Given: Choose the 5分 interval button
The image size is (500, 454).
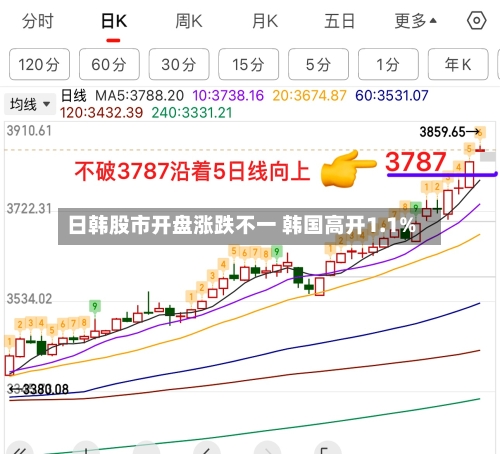Looking at the screenshot, I should tap(318, 64).
